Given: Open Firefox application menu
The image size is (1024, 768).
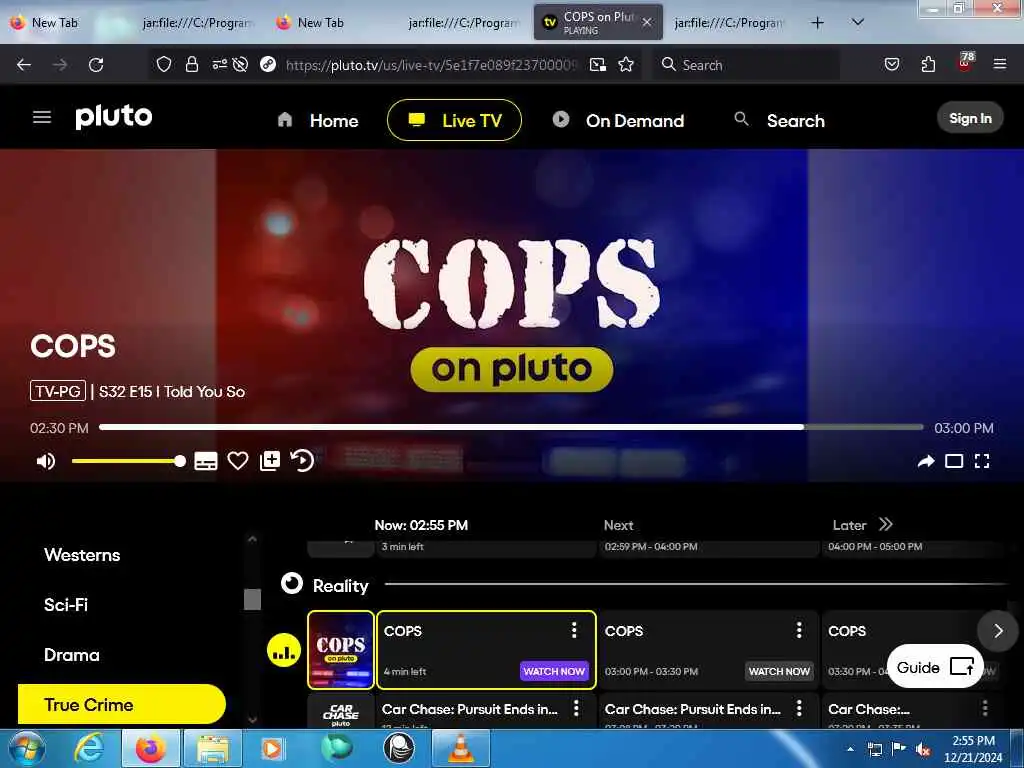Looking at the screenshot, I should click(x=999, y=64).
